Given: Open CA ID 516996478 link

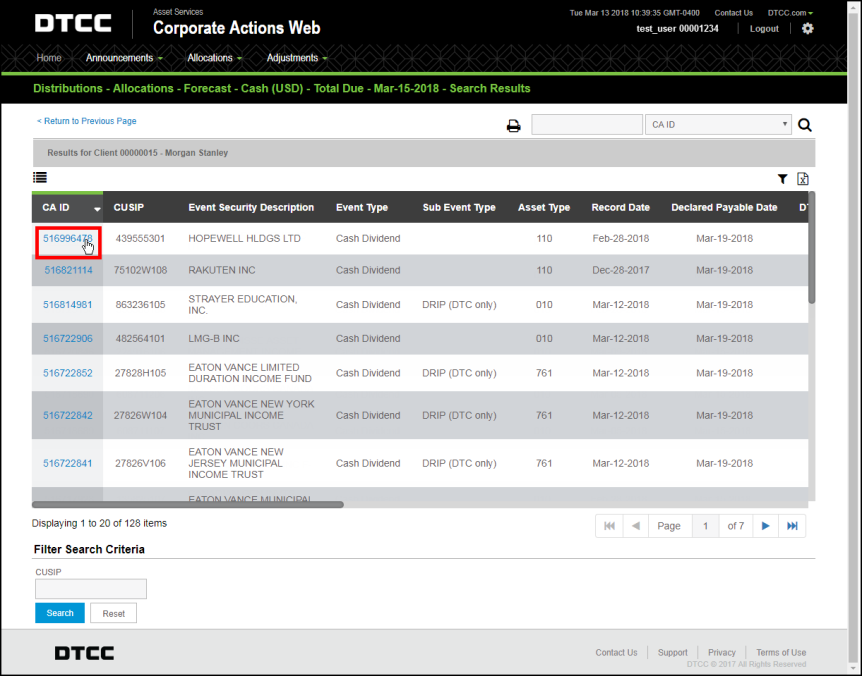Looking at the screenshot, I should 68,239.
